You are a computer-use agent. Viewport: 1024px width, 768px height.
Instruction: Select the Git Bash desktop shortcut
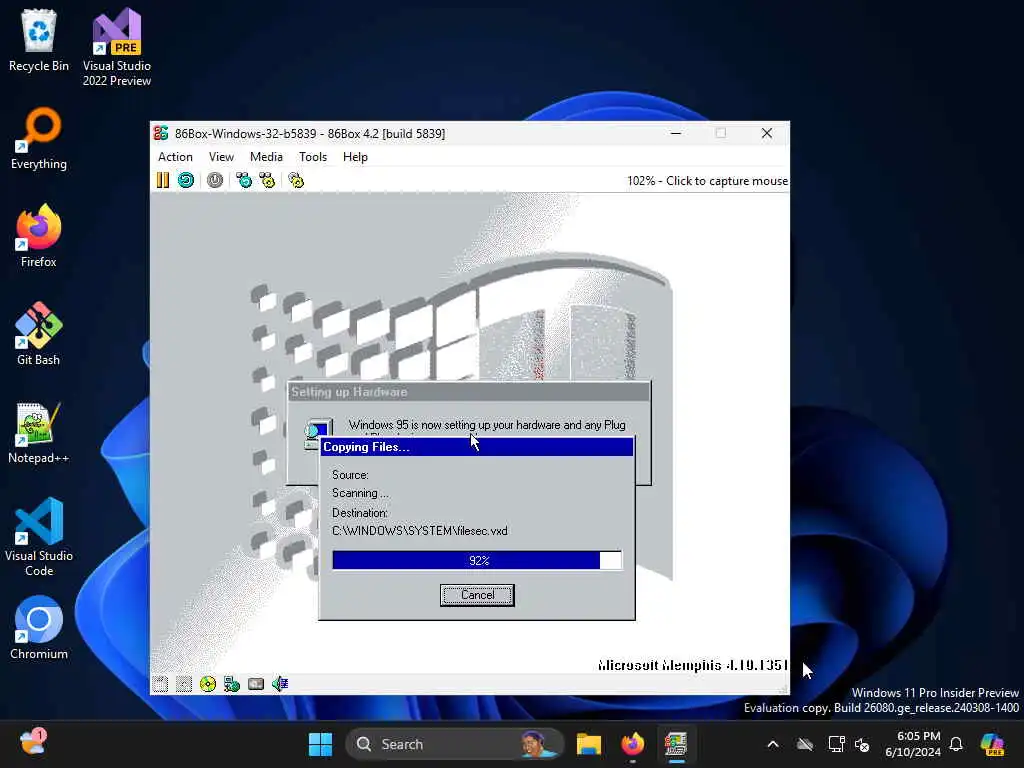39,334
